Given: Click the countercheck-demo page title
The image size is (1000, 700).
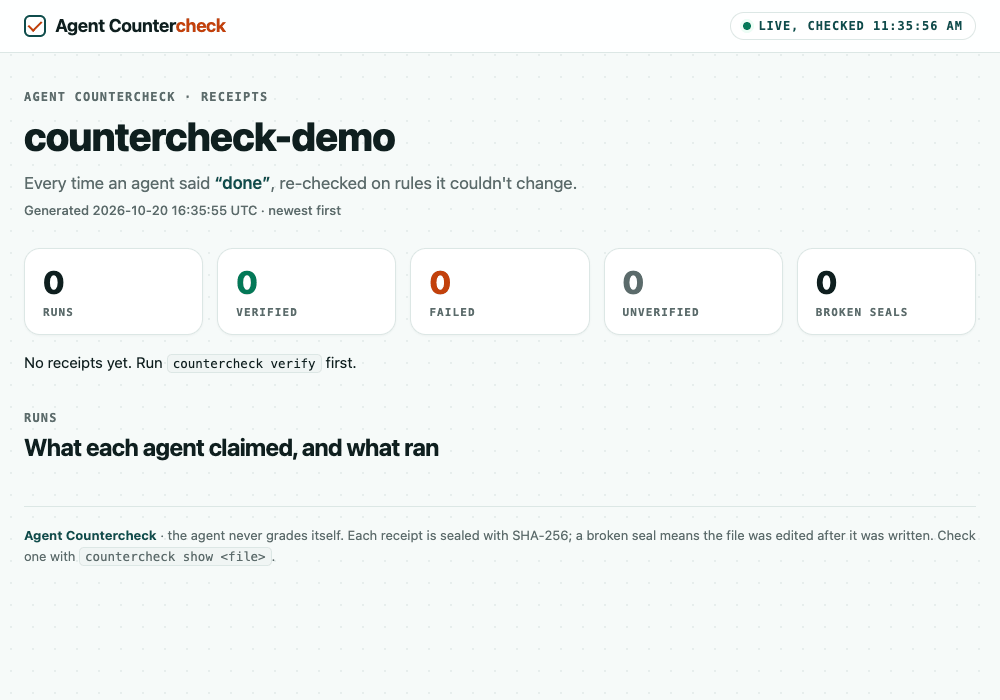Looking at the screenshot, I should (x=209, y=137).
